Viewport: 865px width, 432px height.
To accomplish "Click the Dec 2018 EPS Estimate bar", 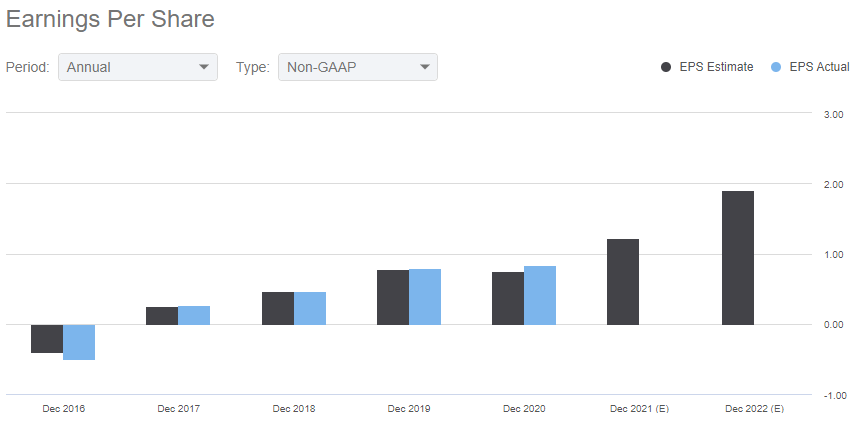I will [x=278, y=308].
